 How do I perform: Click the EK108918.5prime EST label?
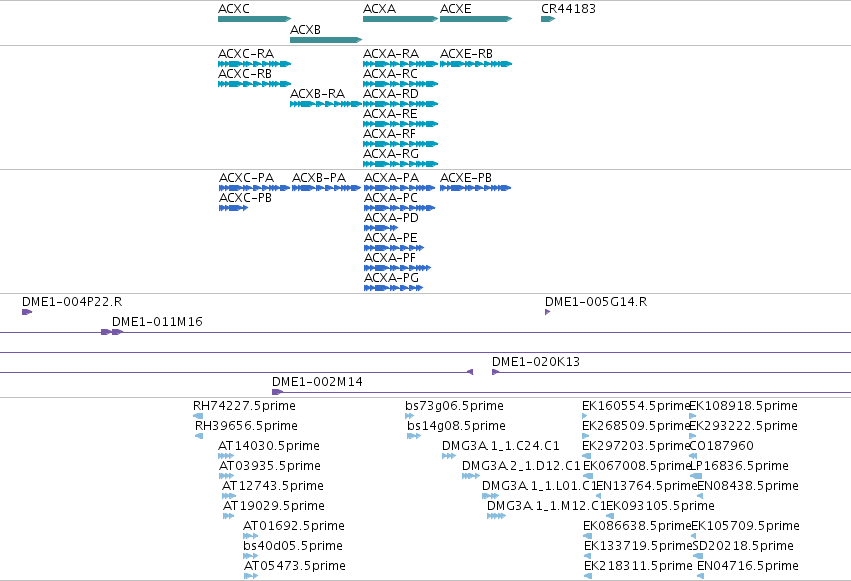point(744,406)
